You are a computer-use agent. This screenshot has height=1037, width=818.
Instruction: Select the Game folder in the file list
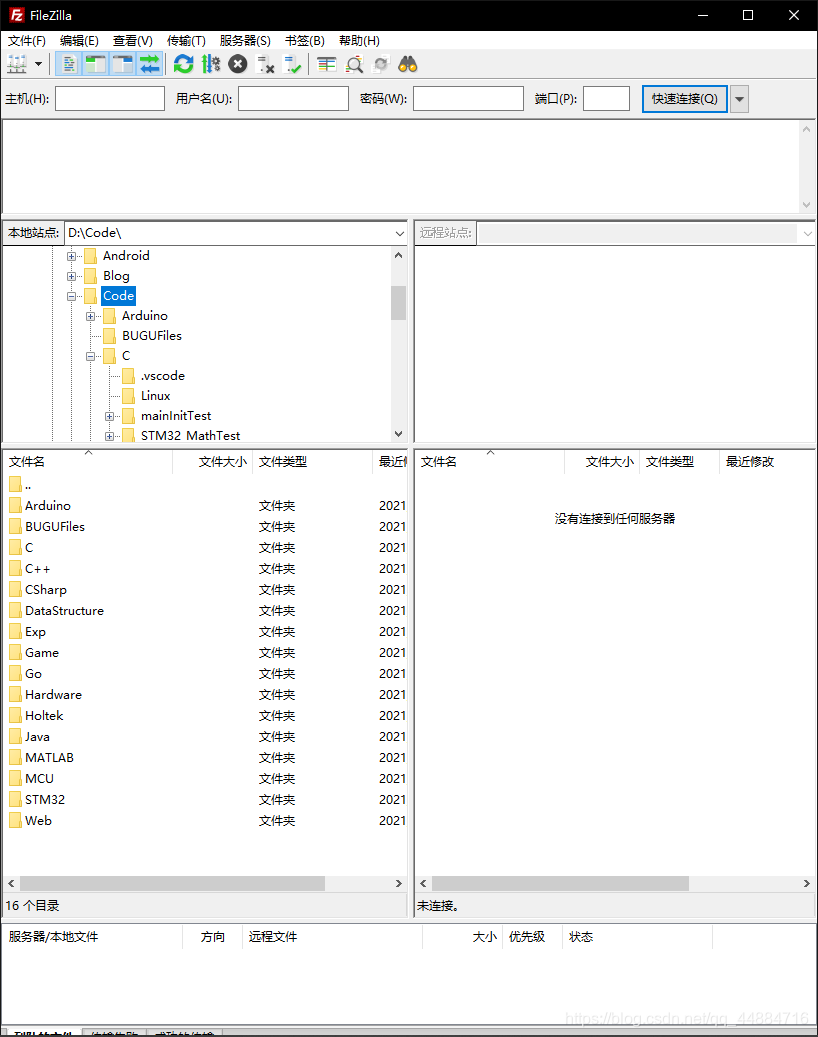coord(42,653)
